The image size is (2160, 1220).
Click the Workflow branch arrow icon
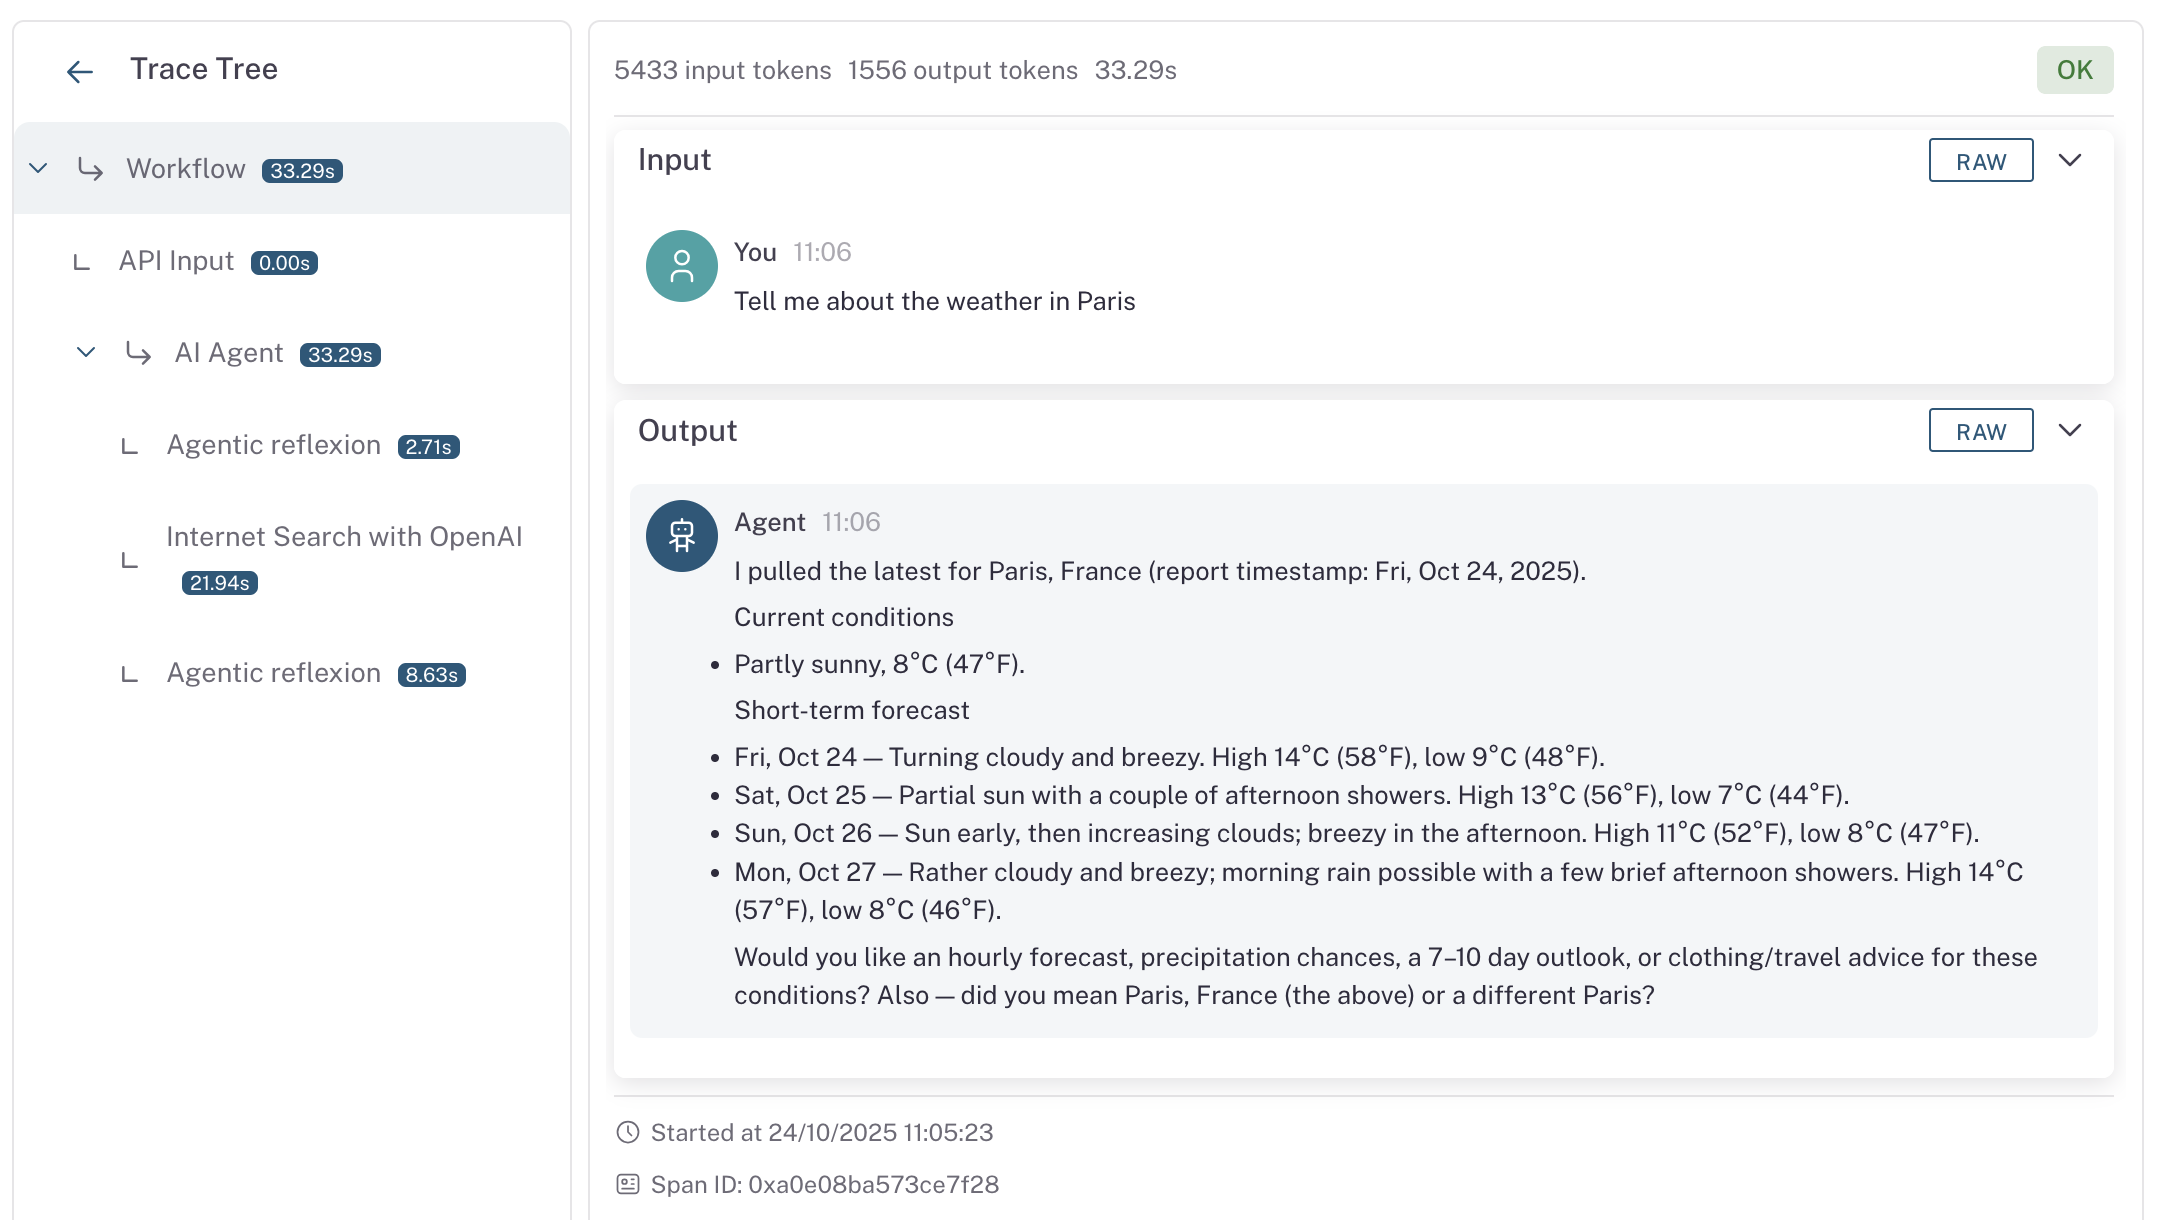coord(91,169)
